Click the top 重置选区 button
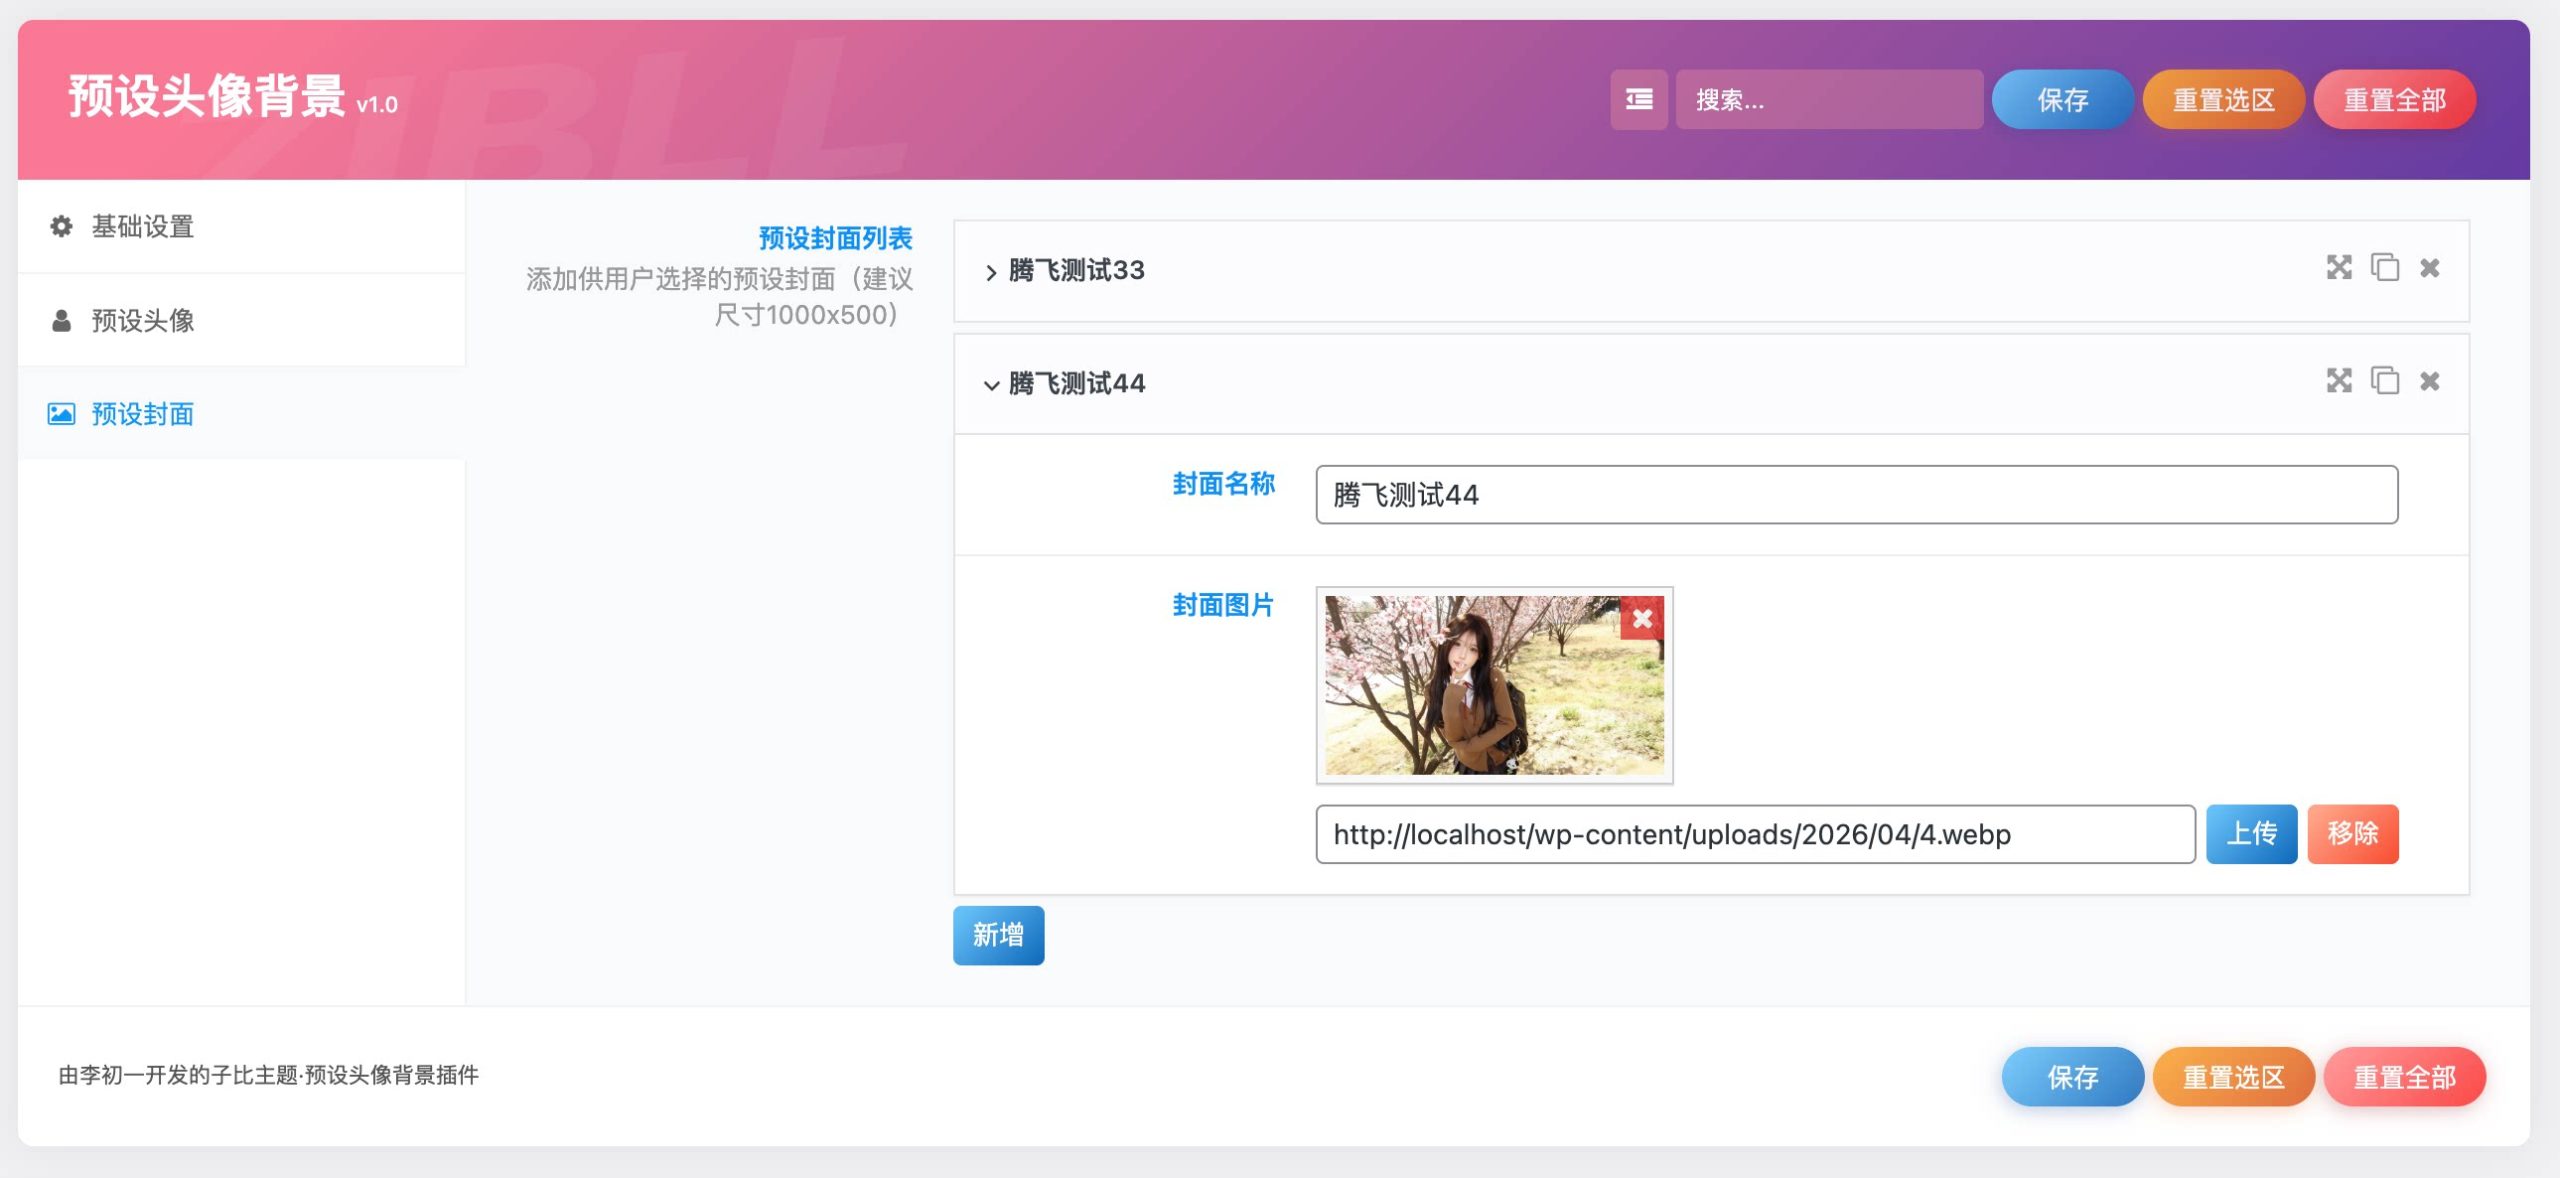This screenshot has width=2560, height=1178. [x=2223, y=99]
